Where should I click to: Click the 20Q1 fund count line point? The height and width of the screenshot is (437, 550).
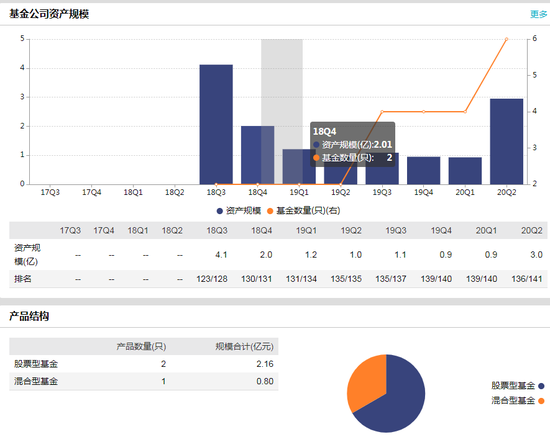coord(465,112)
